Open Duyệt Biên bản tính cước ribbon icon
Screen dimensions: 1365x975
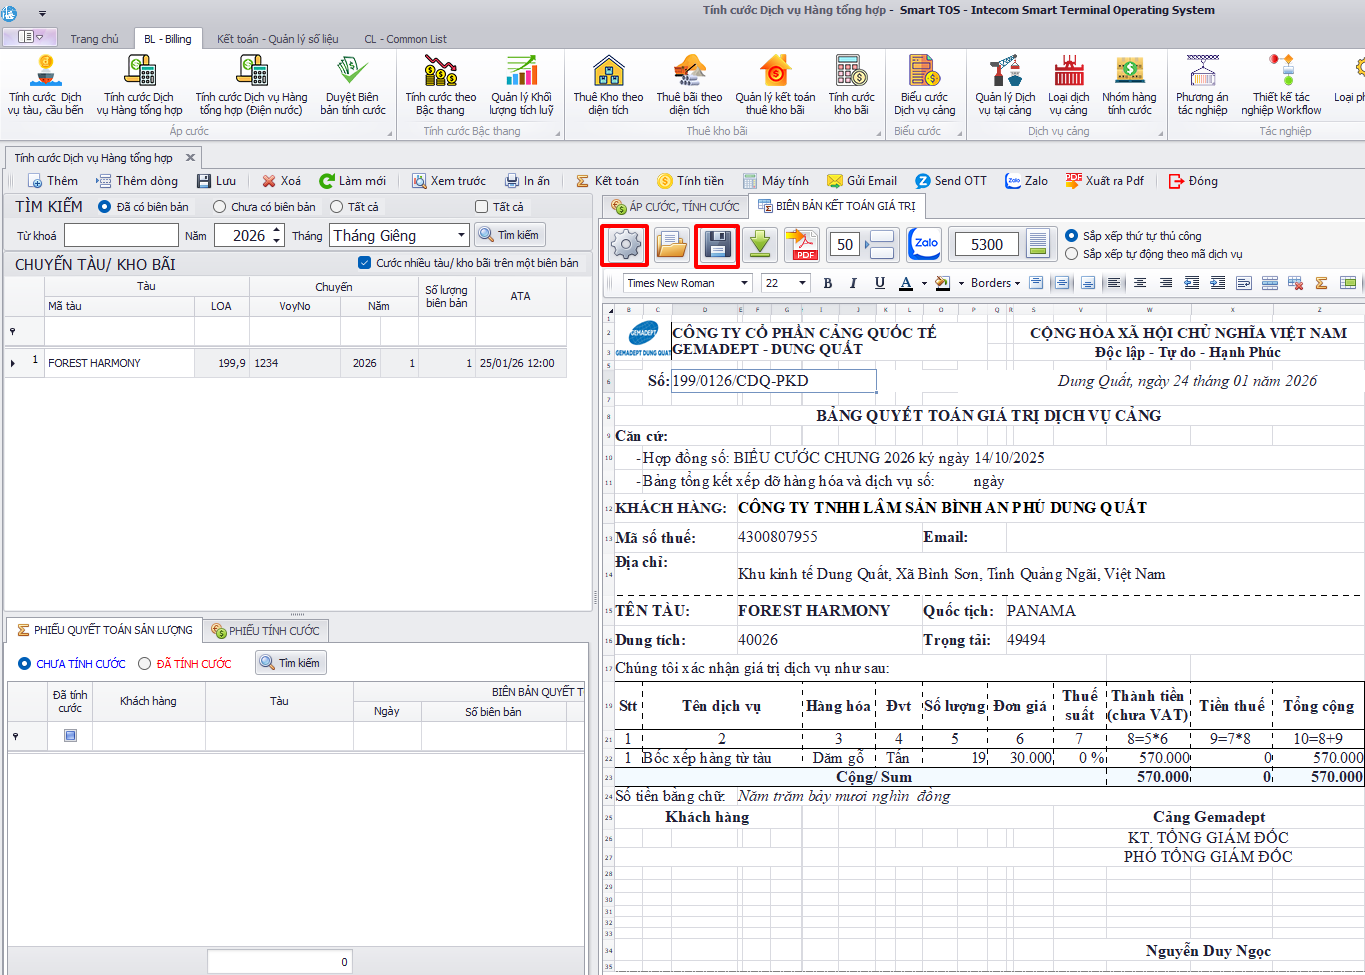pos(352,86)
